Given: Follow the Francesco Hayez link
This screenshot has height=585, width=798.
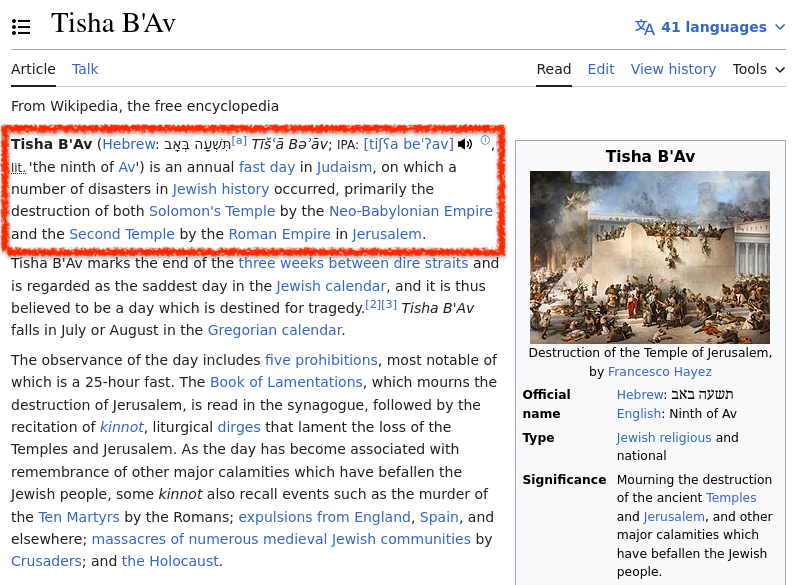Looking at the screenshot, I should 659,371.
